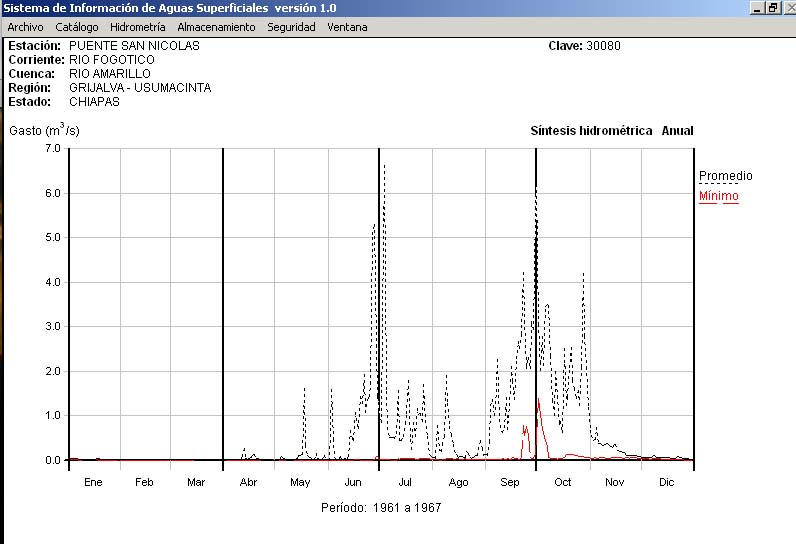
Task: Open the Archivo menu
Action: 25,27
